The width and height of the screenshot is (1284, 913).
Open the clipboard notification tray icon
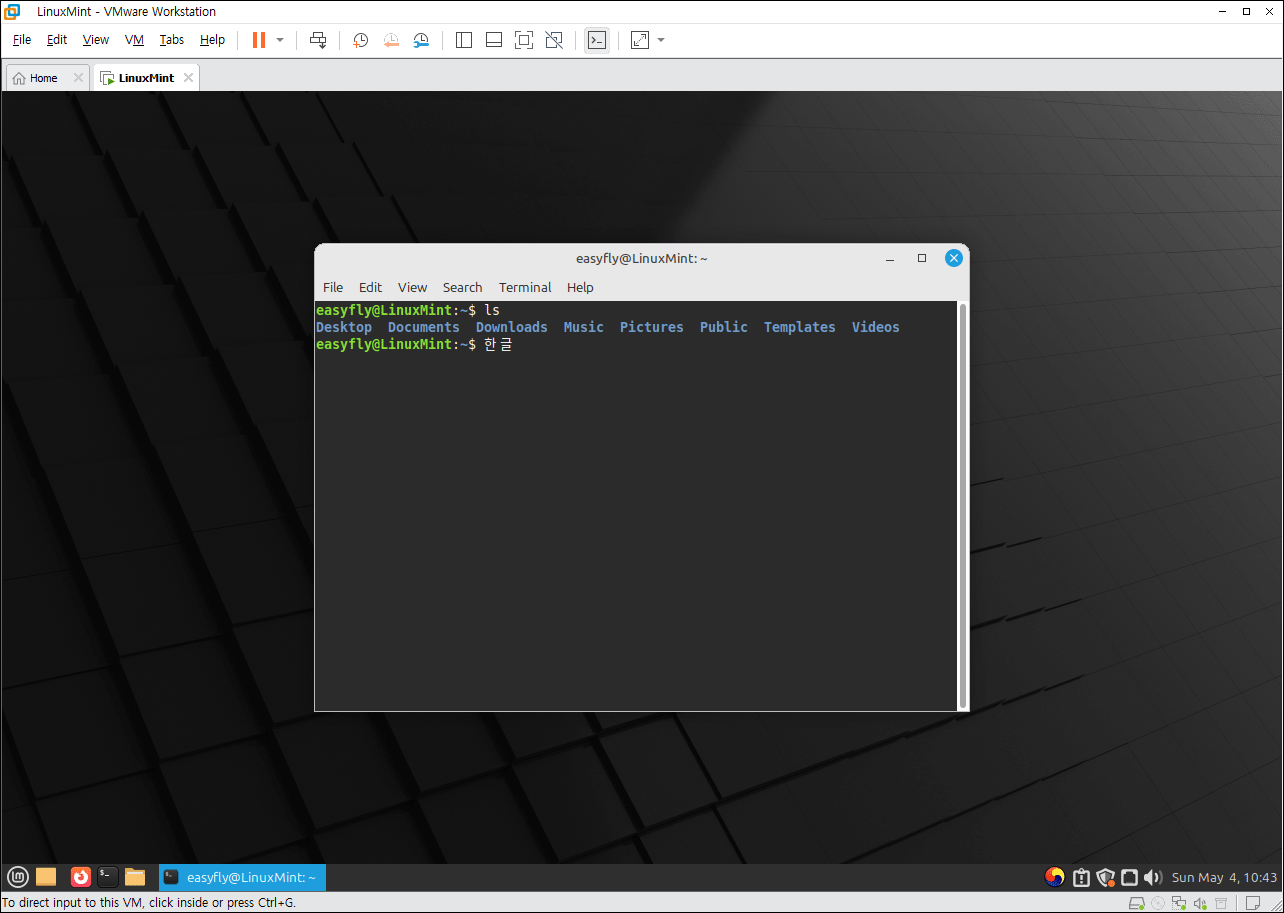1081,877
